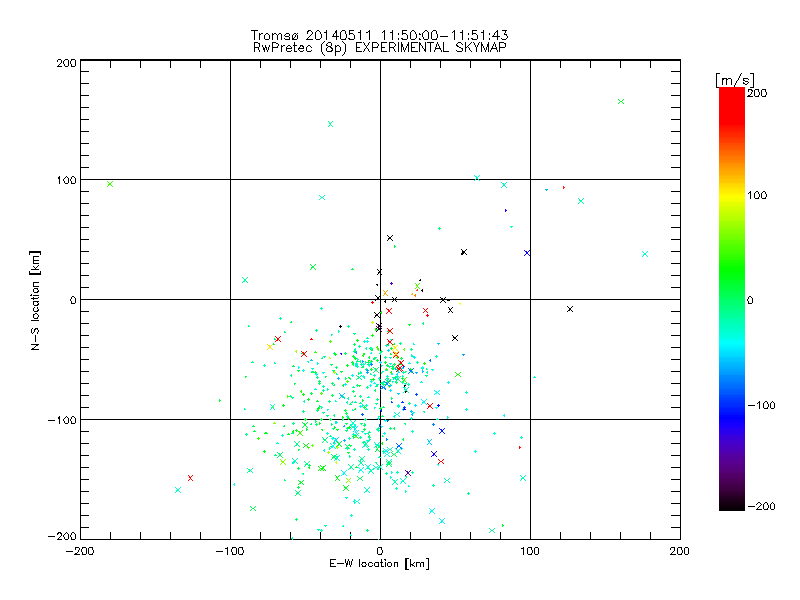800x600 pixels.
Task: Click the N-S axis '200' tick label
Action: coord(66,63)
